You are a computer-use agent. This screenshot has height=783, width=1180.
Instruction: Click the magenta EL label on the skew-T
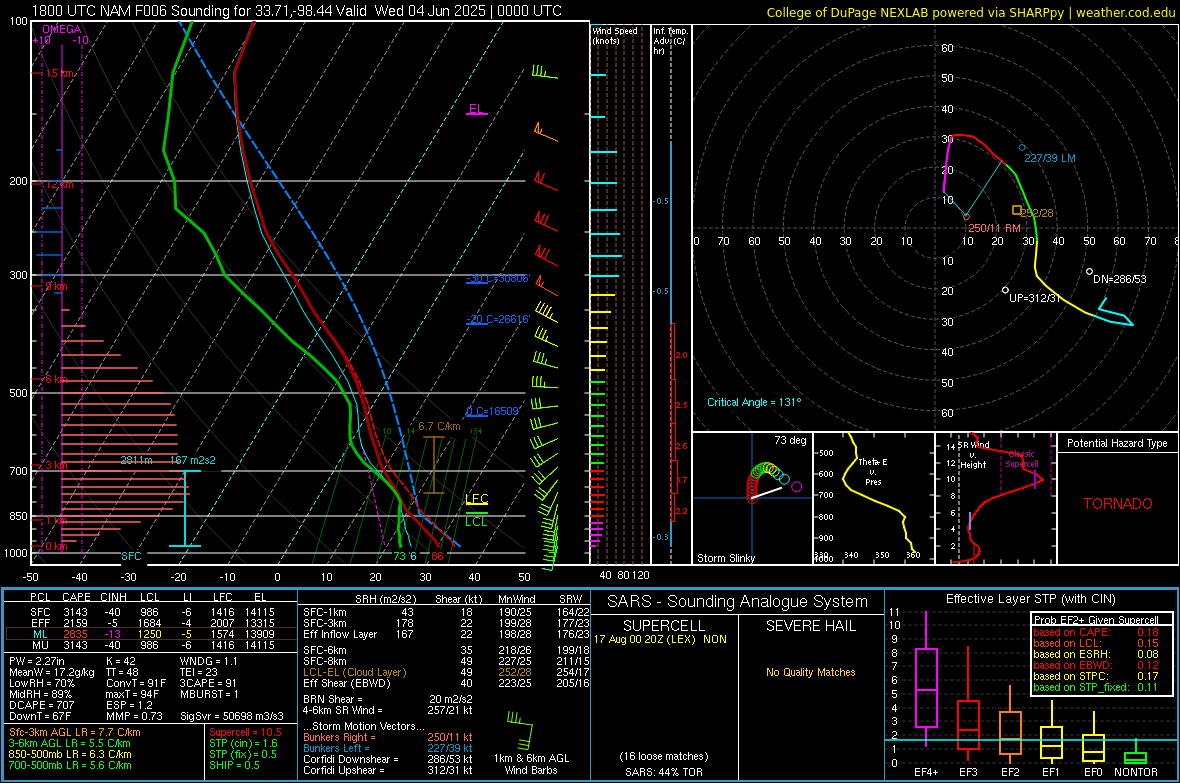click(x=476, y=108)
